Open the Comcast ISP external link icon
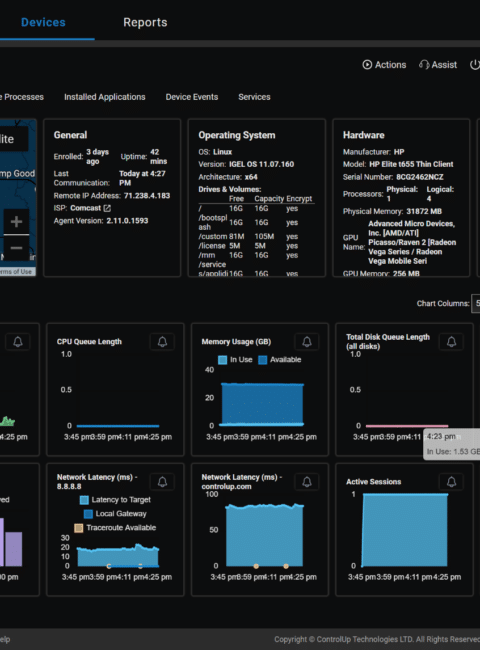The image size is (480, 650). click(107, 208)
